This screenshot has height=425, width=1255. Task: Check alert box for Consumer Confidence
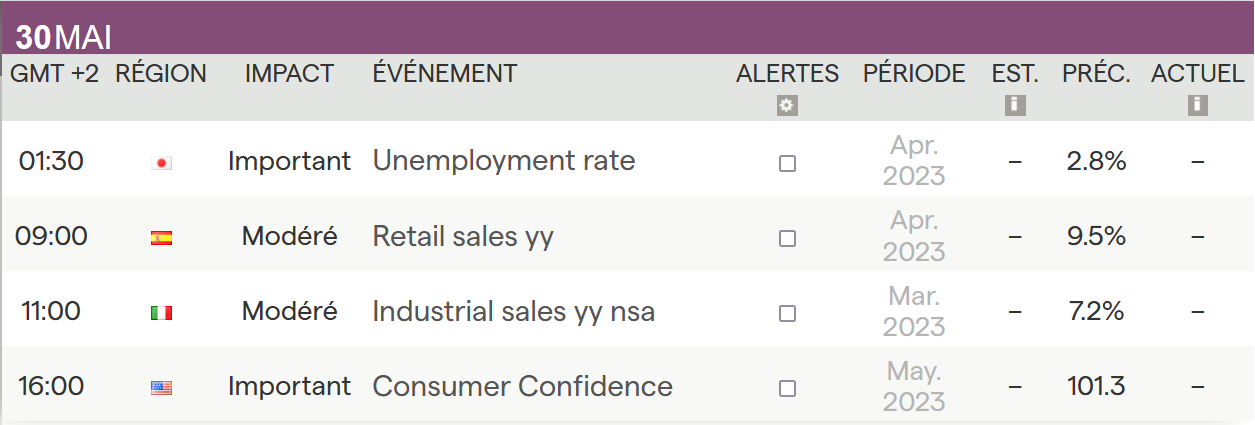[x=787, y=388]
